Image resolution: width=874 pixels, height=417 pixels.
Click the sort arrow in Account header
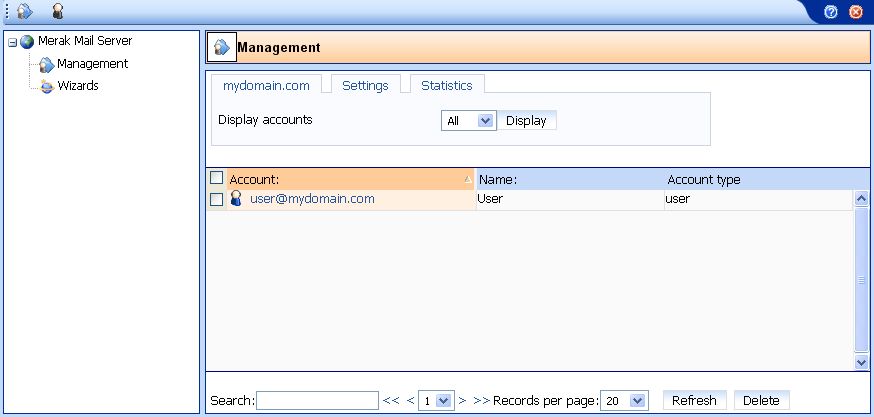coord(468,180)
